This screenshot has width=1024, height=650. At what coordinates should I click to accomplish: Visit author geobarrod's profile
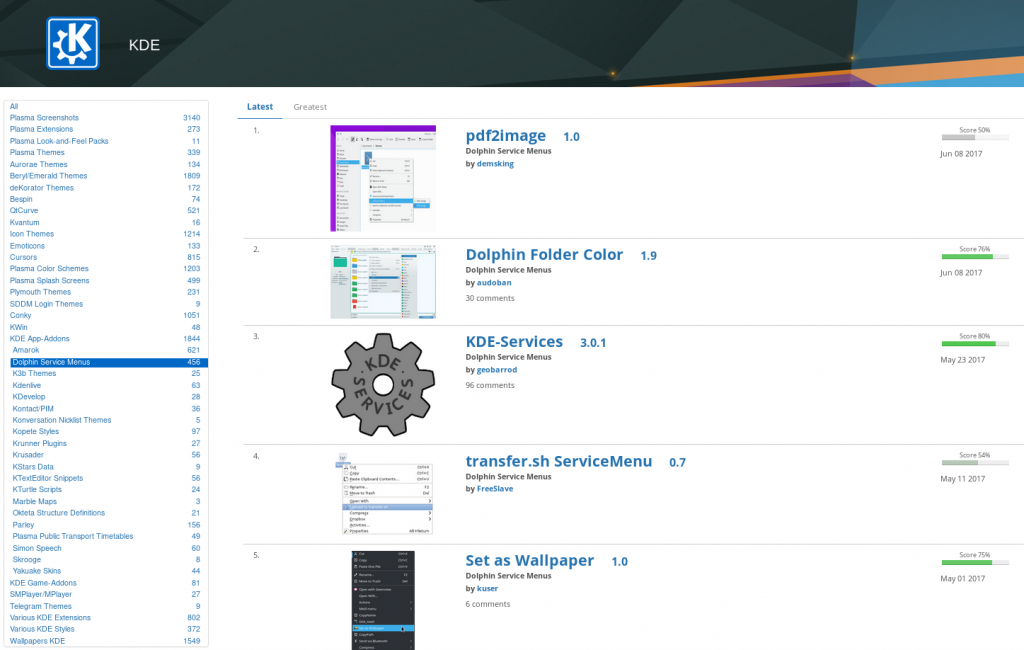point(496,370)
